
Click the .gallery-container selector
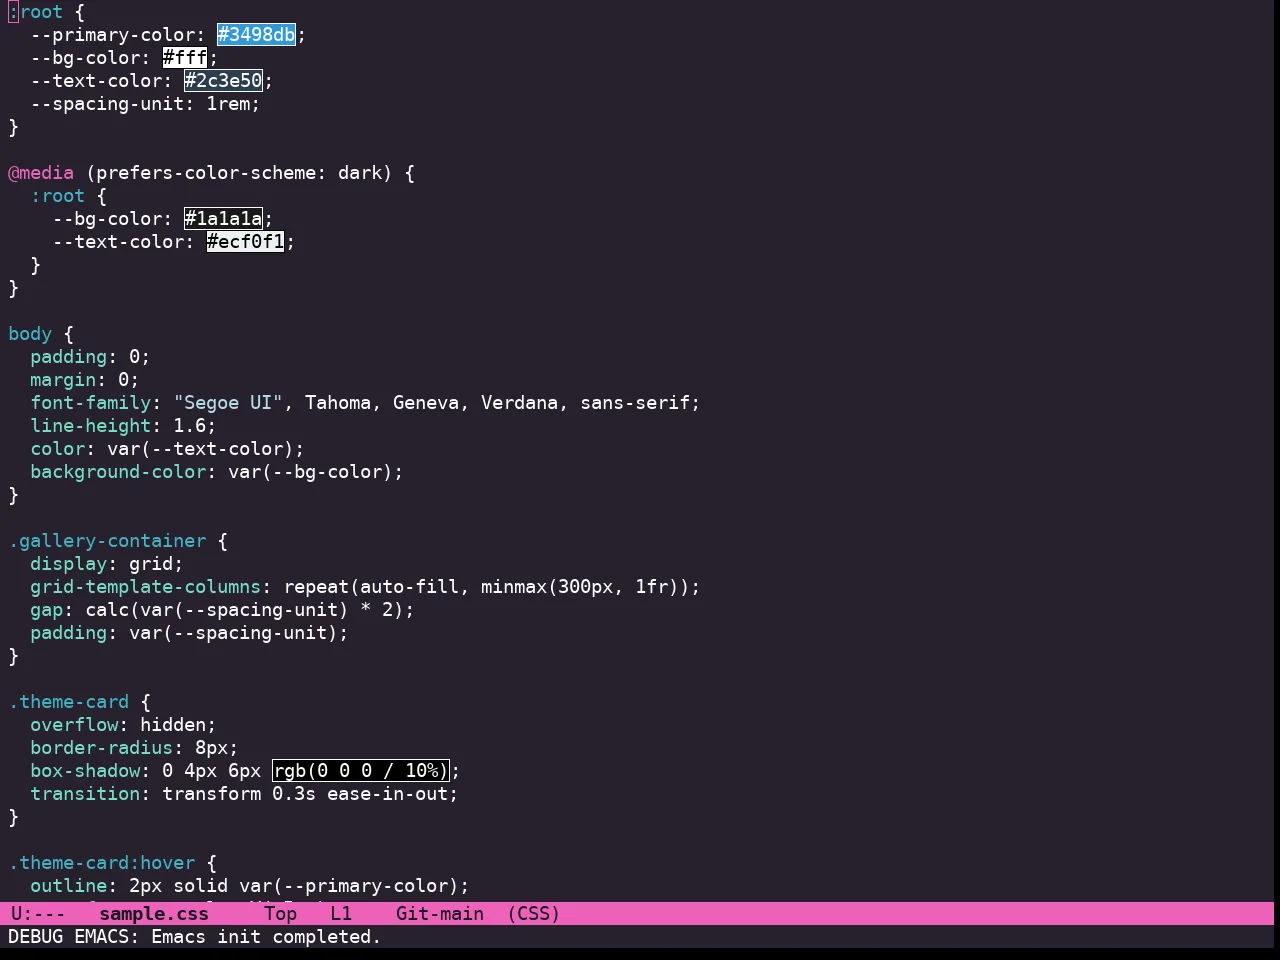coord(107,541)
